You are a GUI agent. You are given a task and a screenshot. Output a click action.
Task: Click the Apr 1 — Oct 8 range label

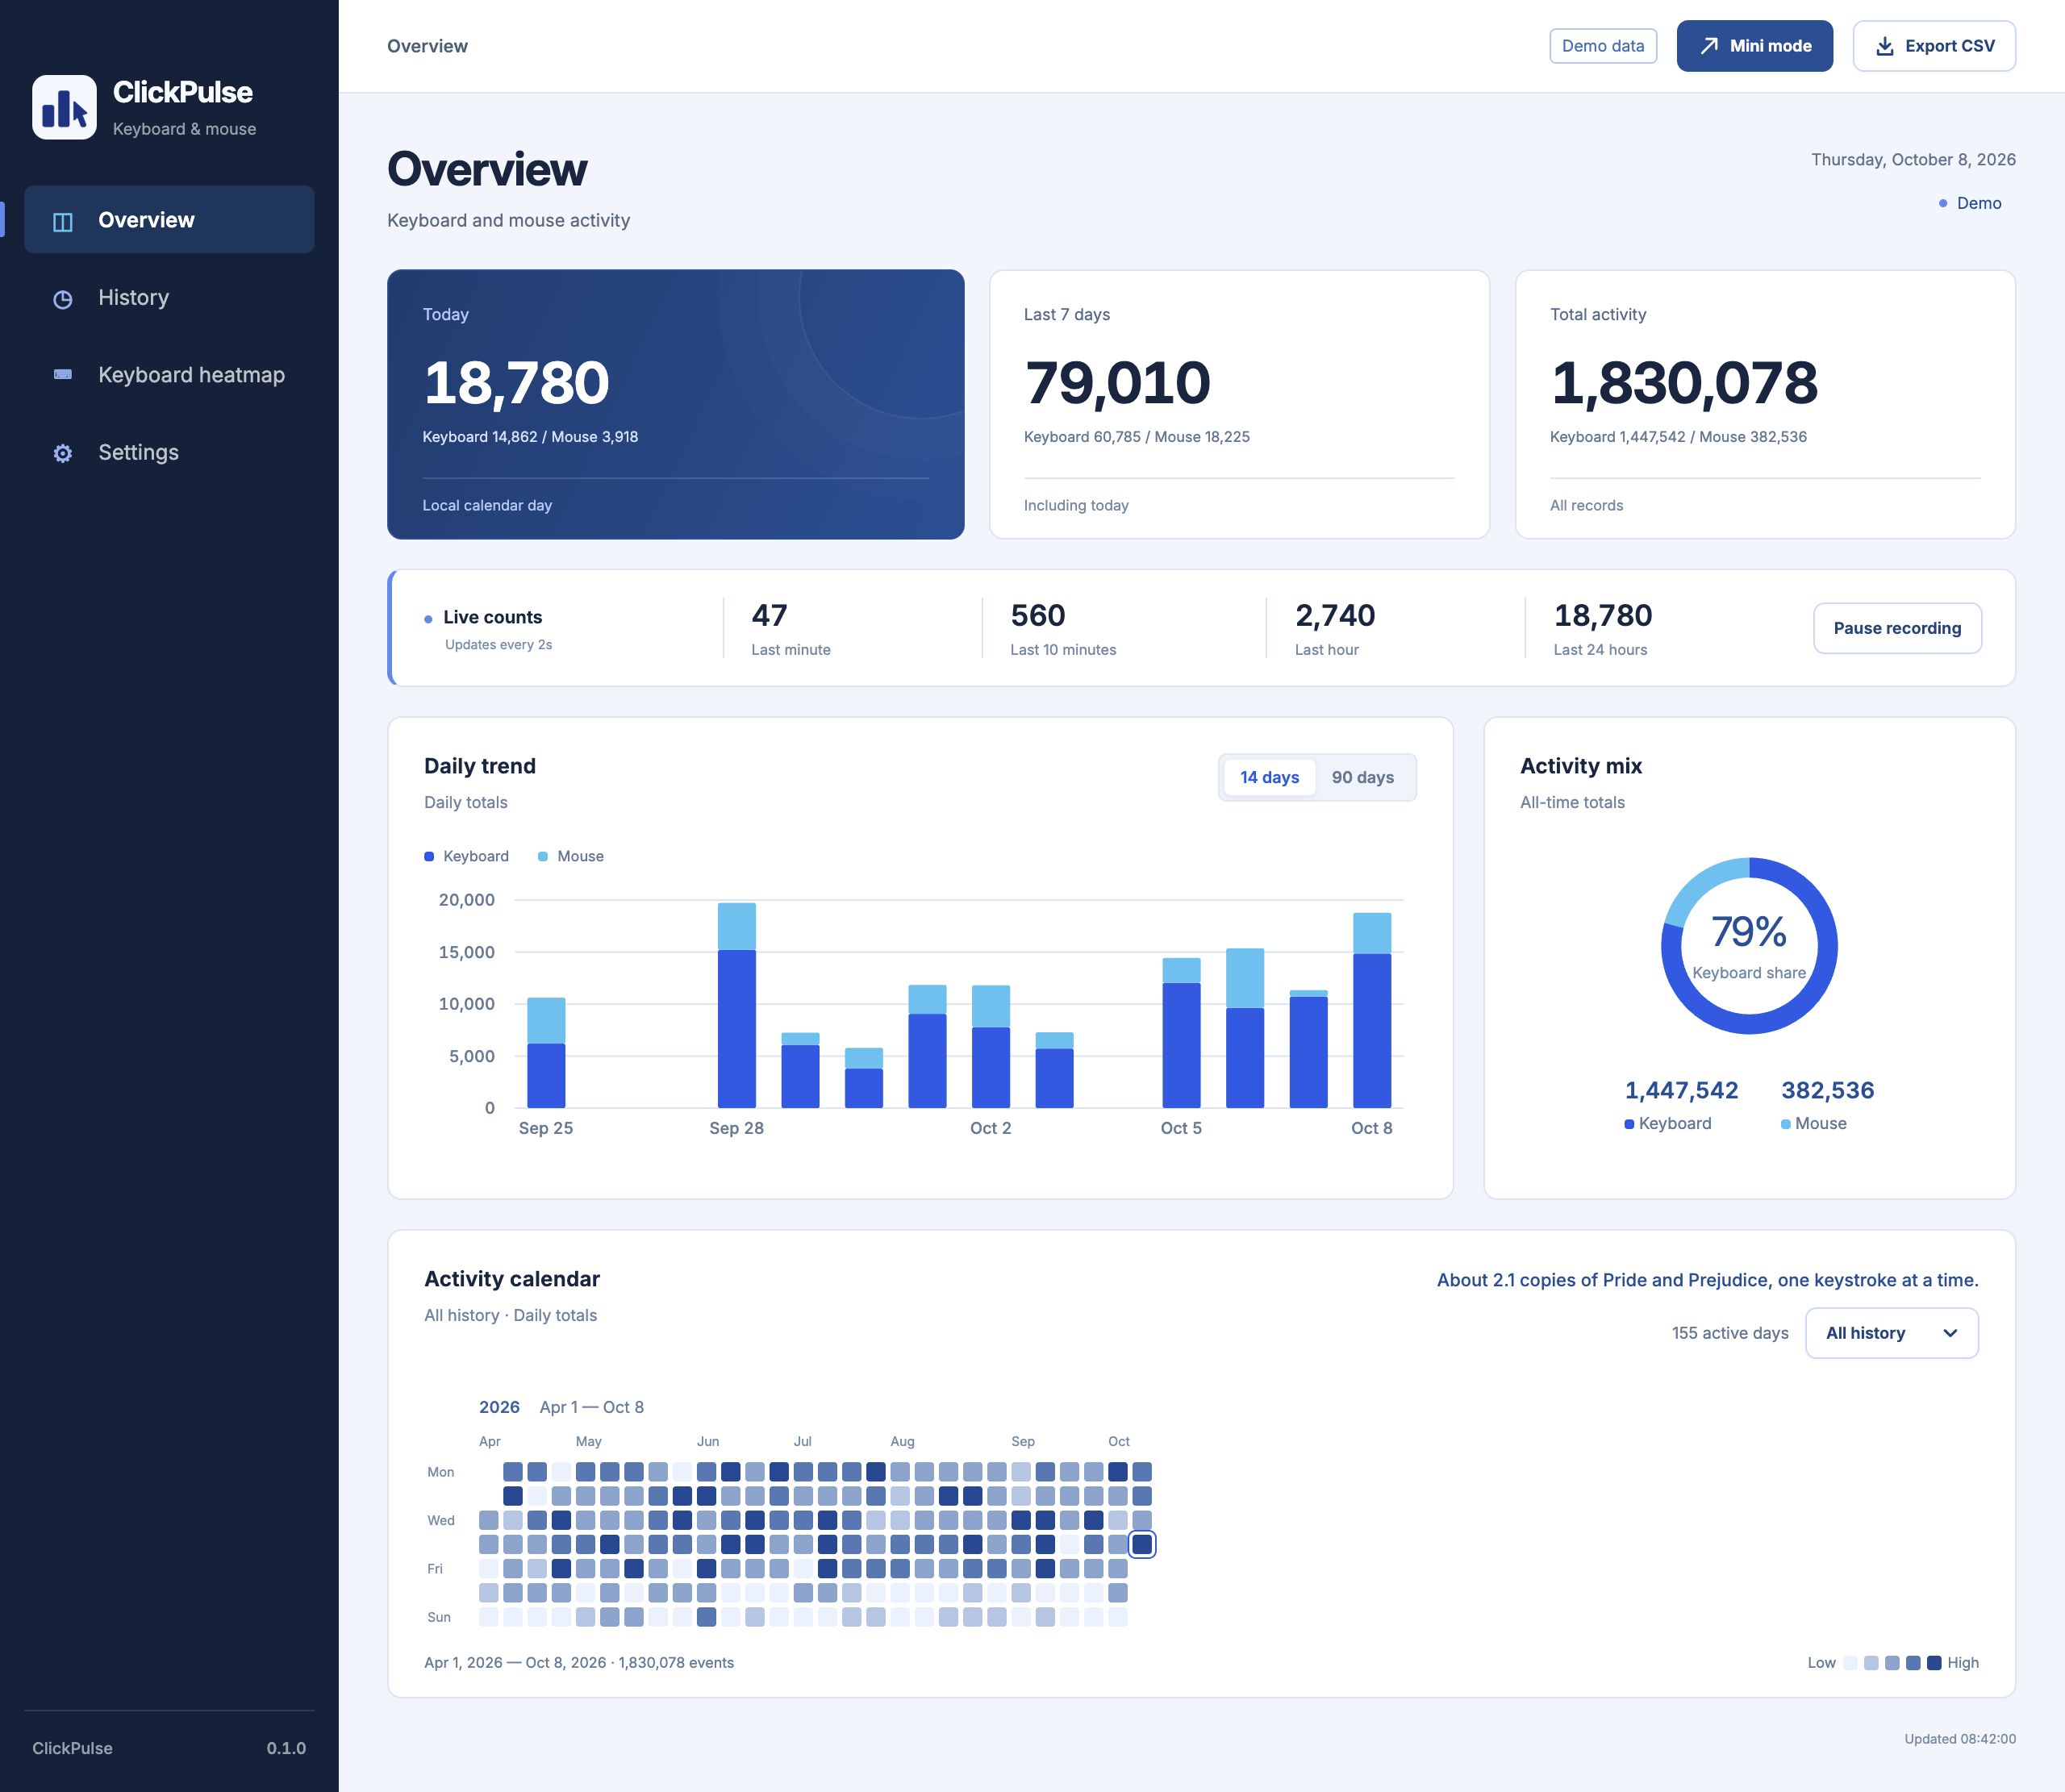pyautogui.click(x=591, y=1408)
